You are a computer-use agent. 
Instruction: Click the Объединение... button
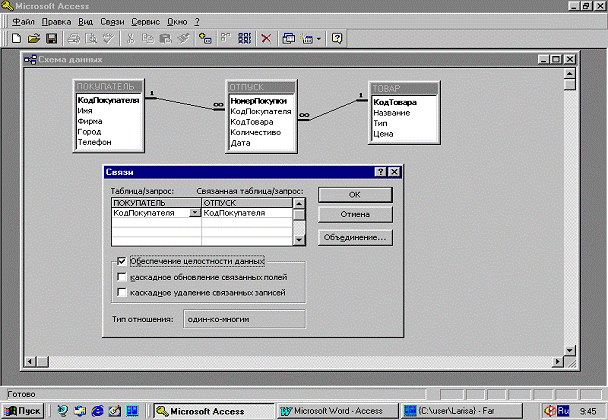[x=353, y=238]
